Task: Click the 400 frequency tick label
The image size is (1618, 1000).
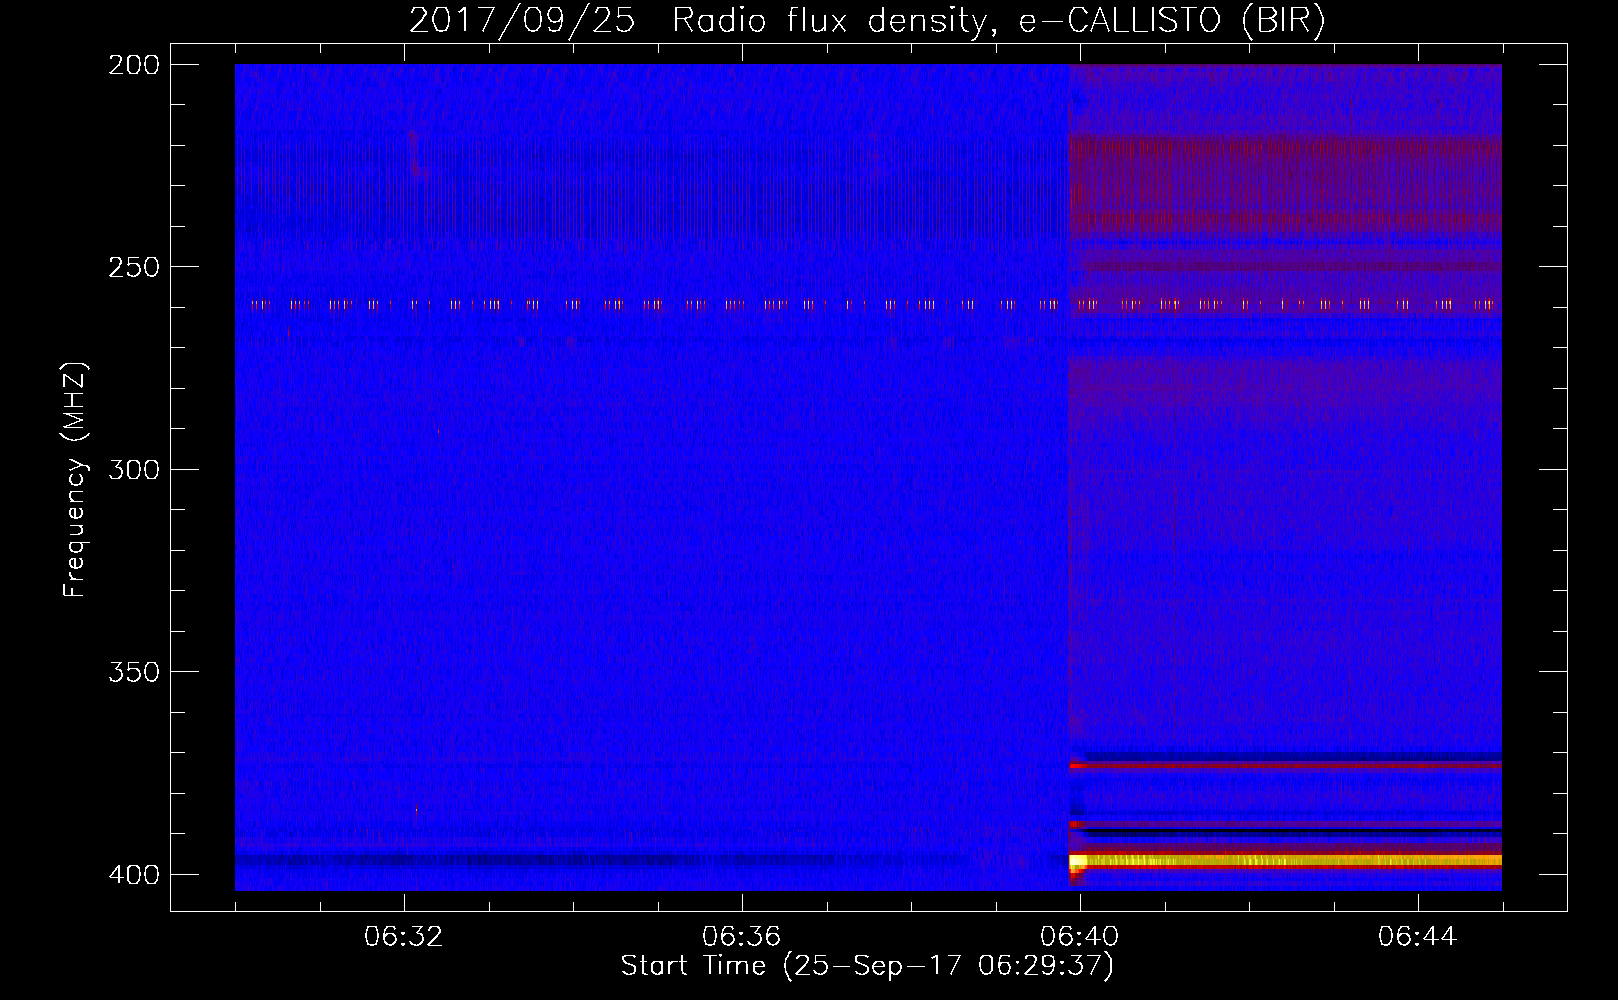Action: click(133, 874)
